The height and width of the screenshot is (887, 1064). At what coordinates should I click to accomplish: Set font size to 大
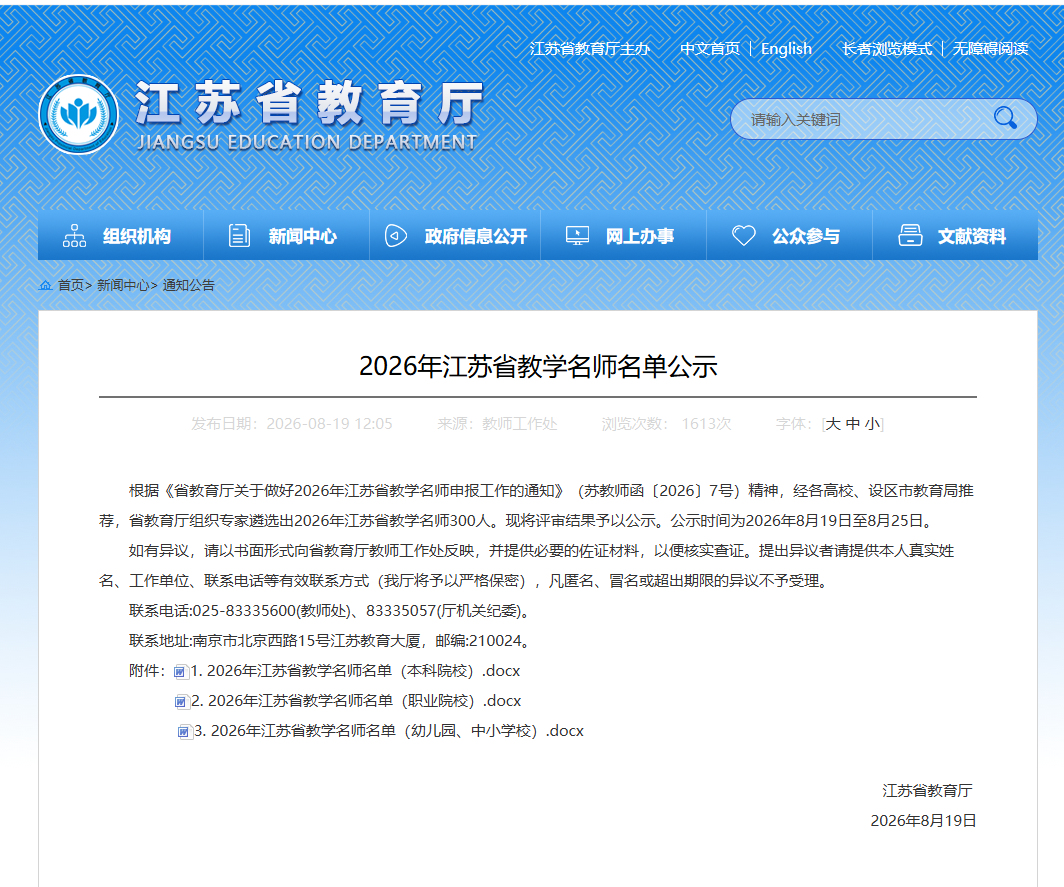coord(833,423)
